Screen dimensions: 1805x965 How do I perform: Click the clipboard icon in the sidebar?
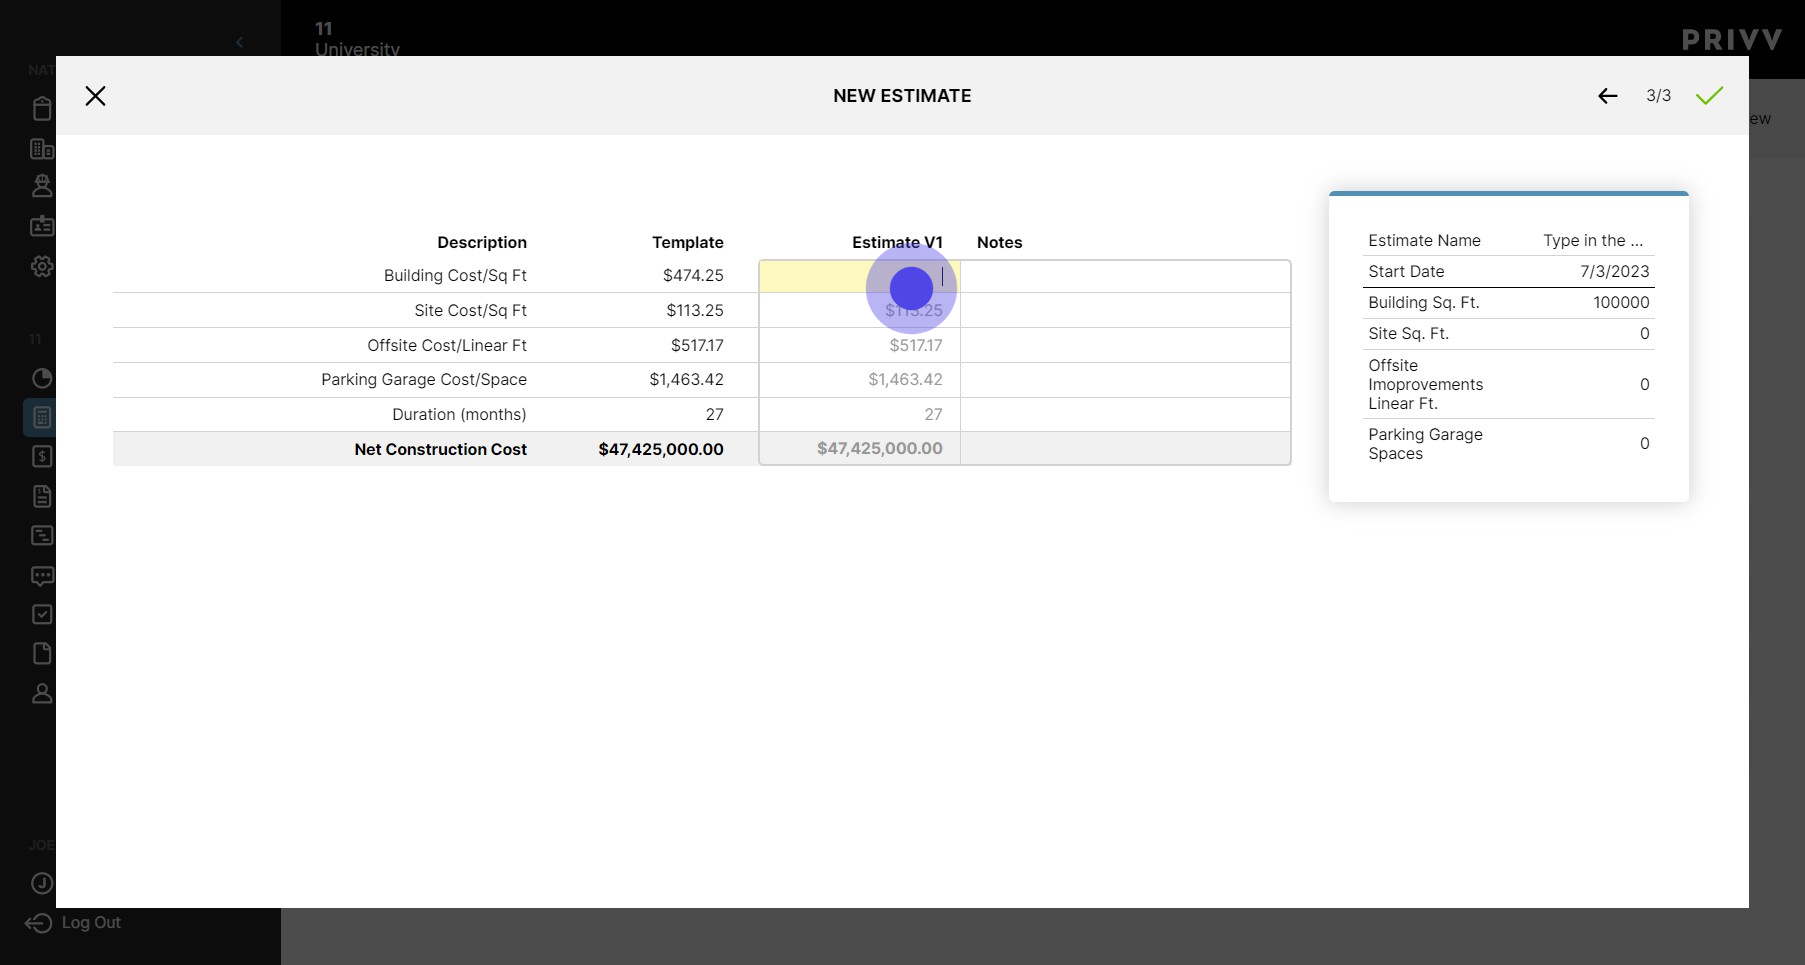pos(42,109)
